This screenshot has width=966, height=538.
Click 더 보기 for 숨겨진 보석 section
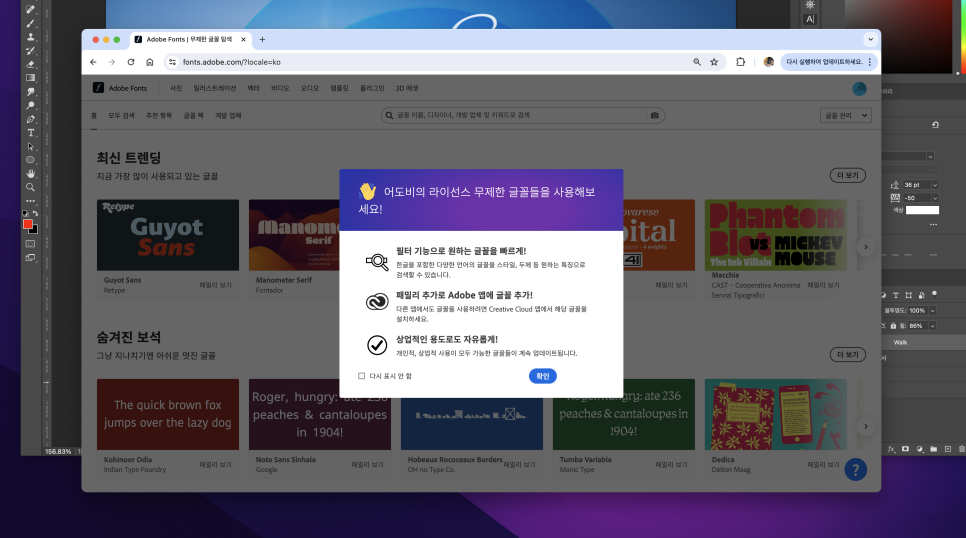pos(848,354)
